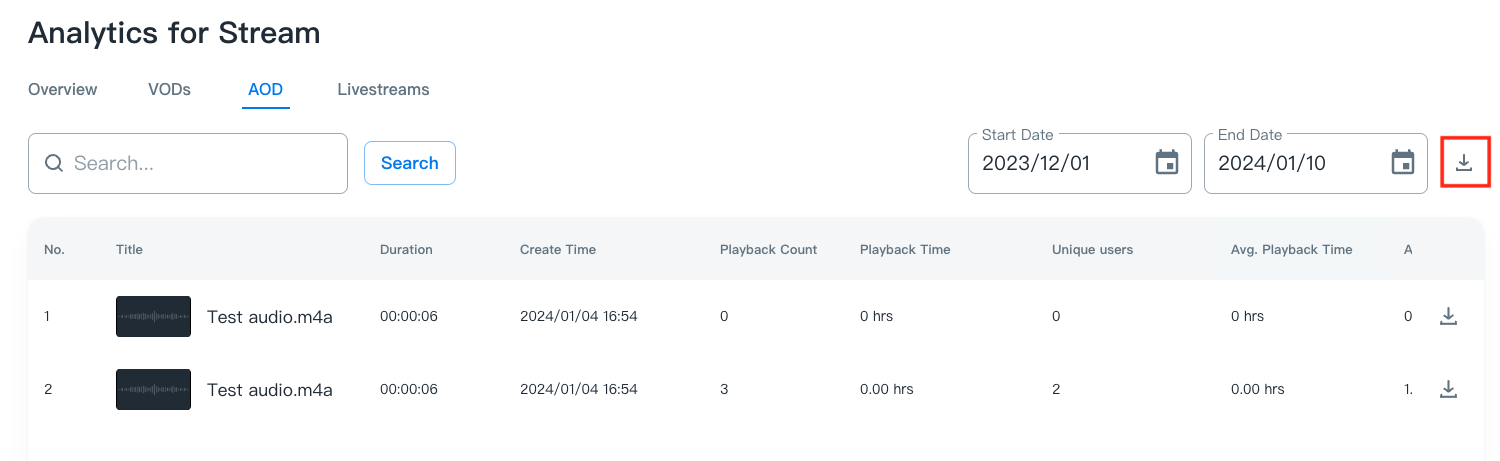Download analytics for row 2 audio
The width and height of the screenshot is (1500, 461).
pyautogui.click(x=1448, y=389)
